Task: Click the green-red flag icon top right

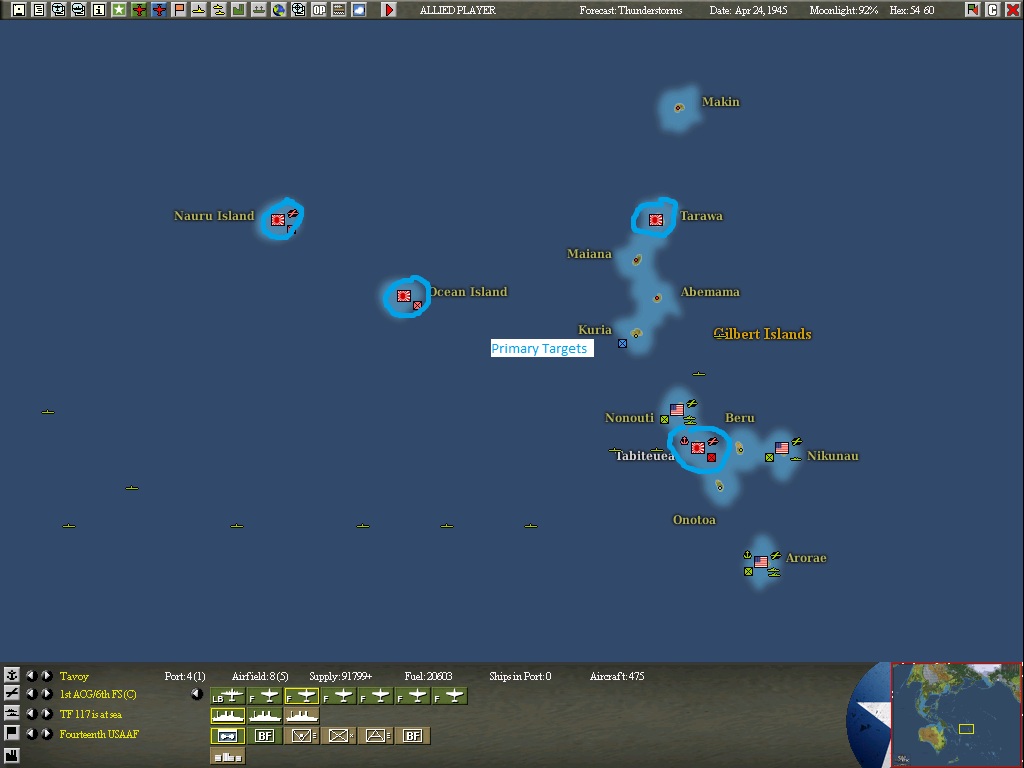Action: (x=972, y=10)
